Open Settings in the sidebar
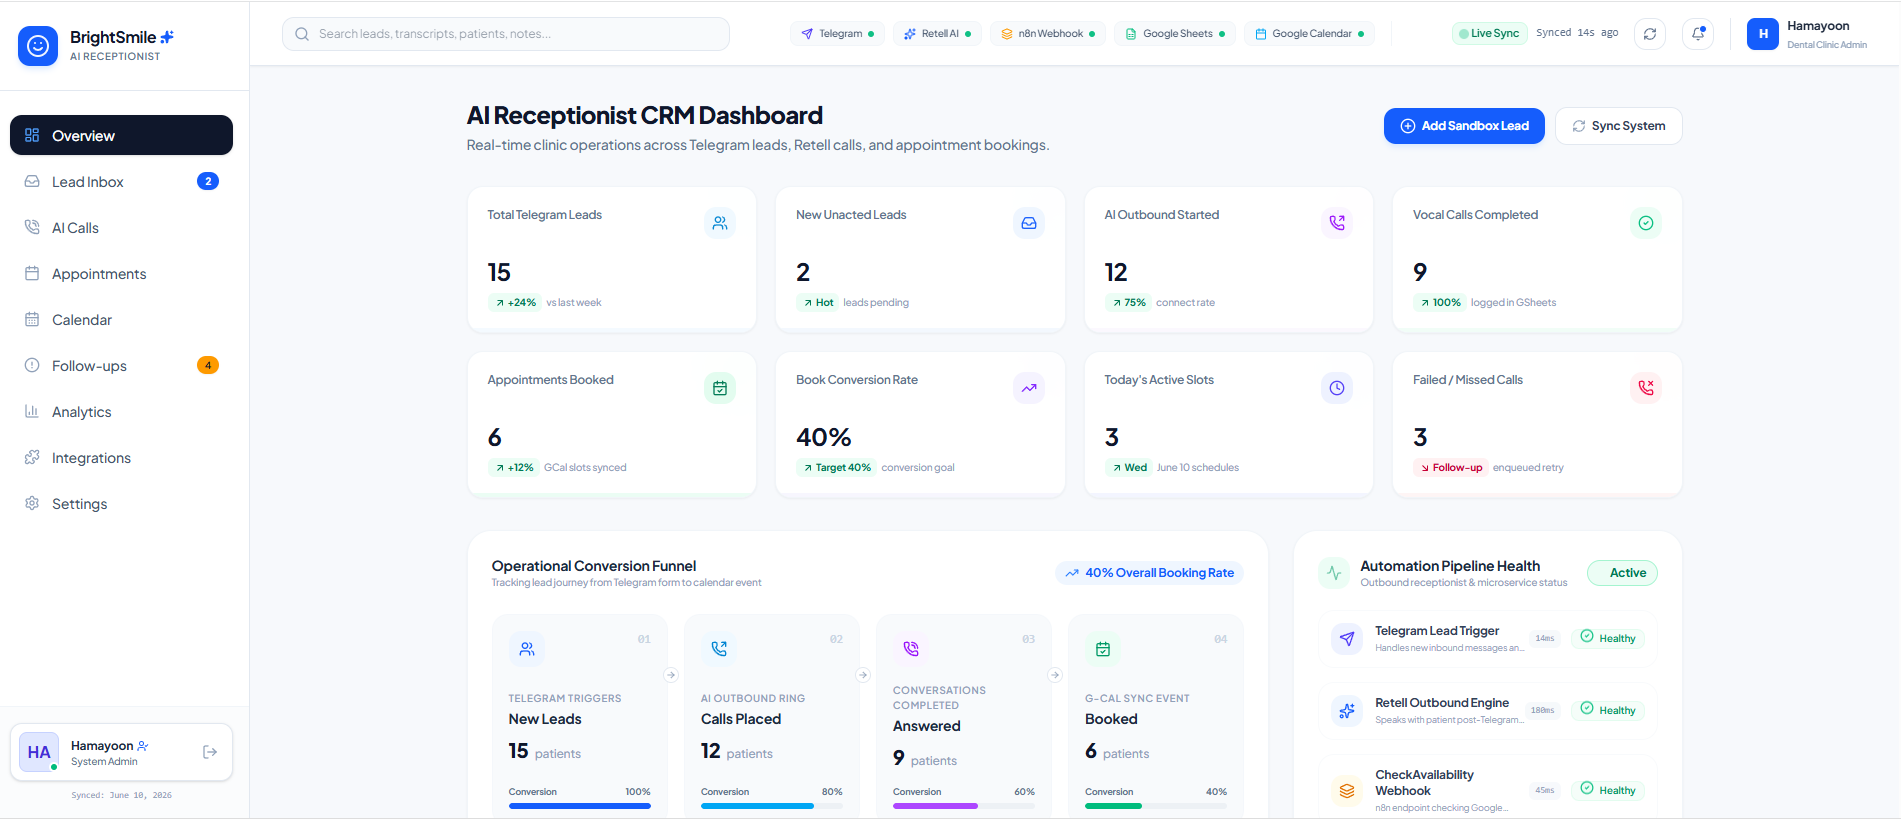Screen dimensions: 1901x834 tap(121, 503)
